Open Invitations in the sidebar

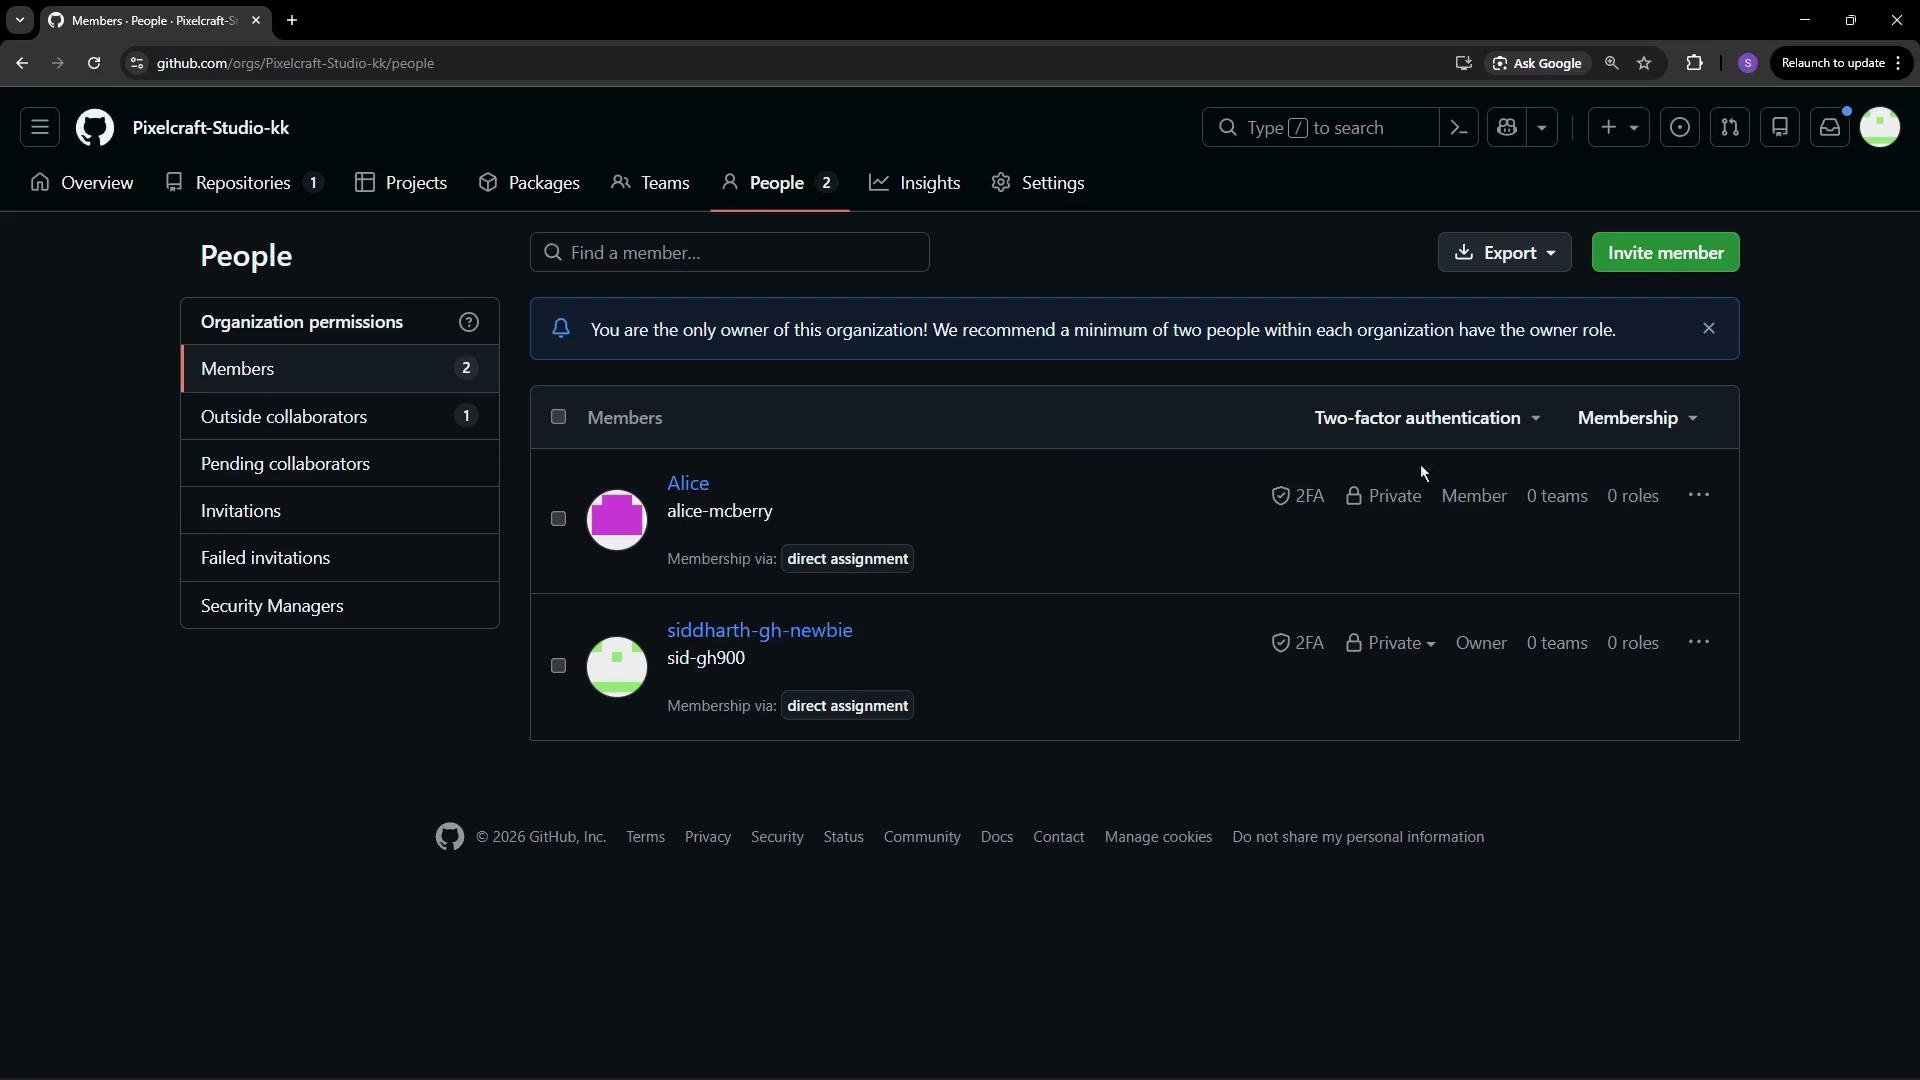coord(340,510)
